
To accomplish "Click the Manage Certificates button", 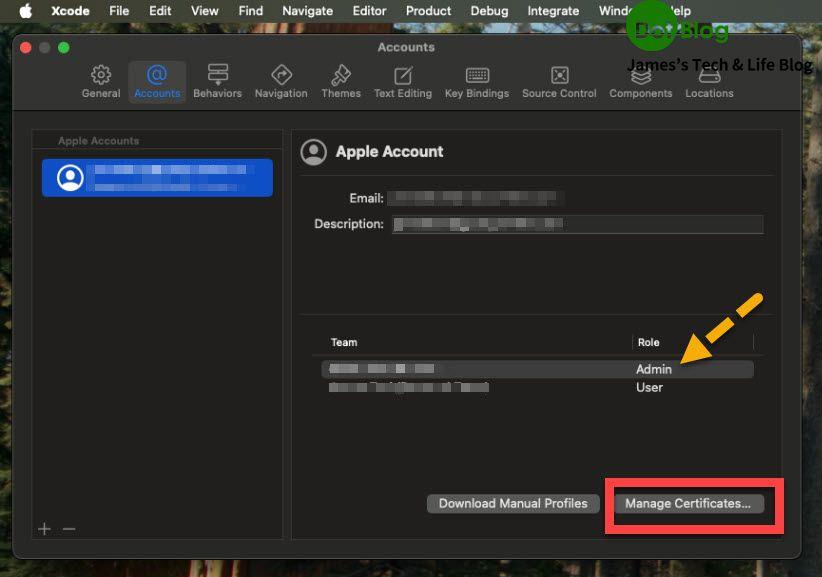I will point(688,504).
